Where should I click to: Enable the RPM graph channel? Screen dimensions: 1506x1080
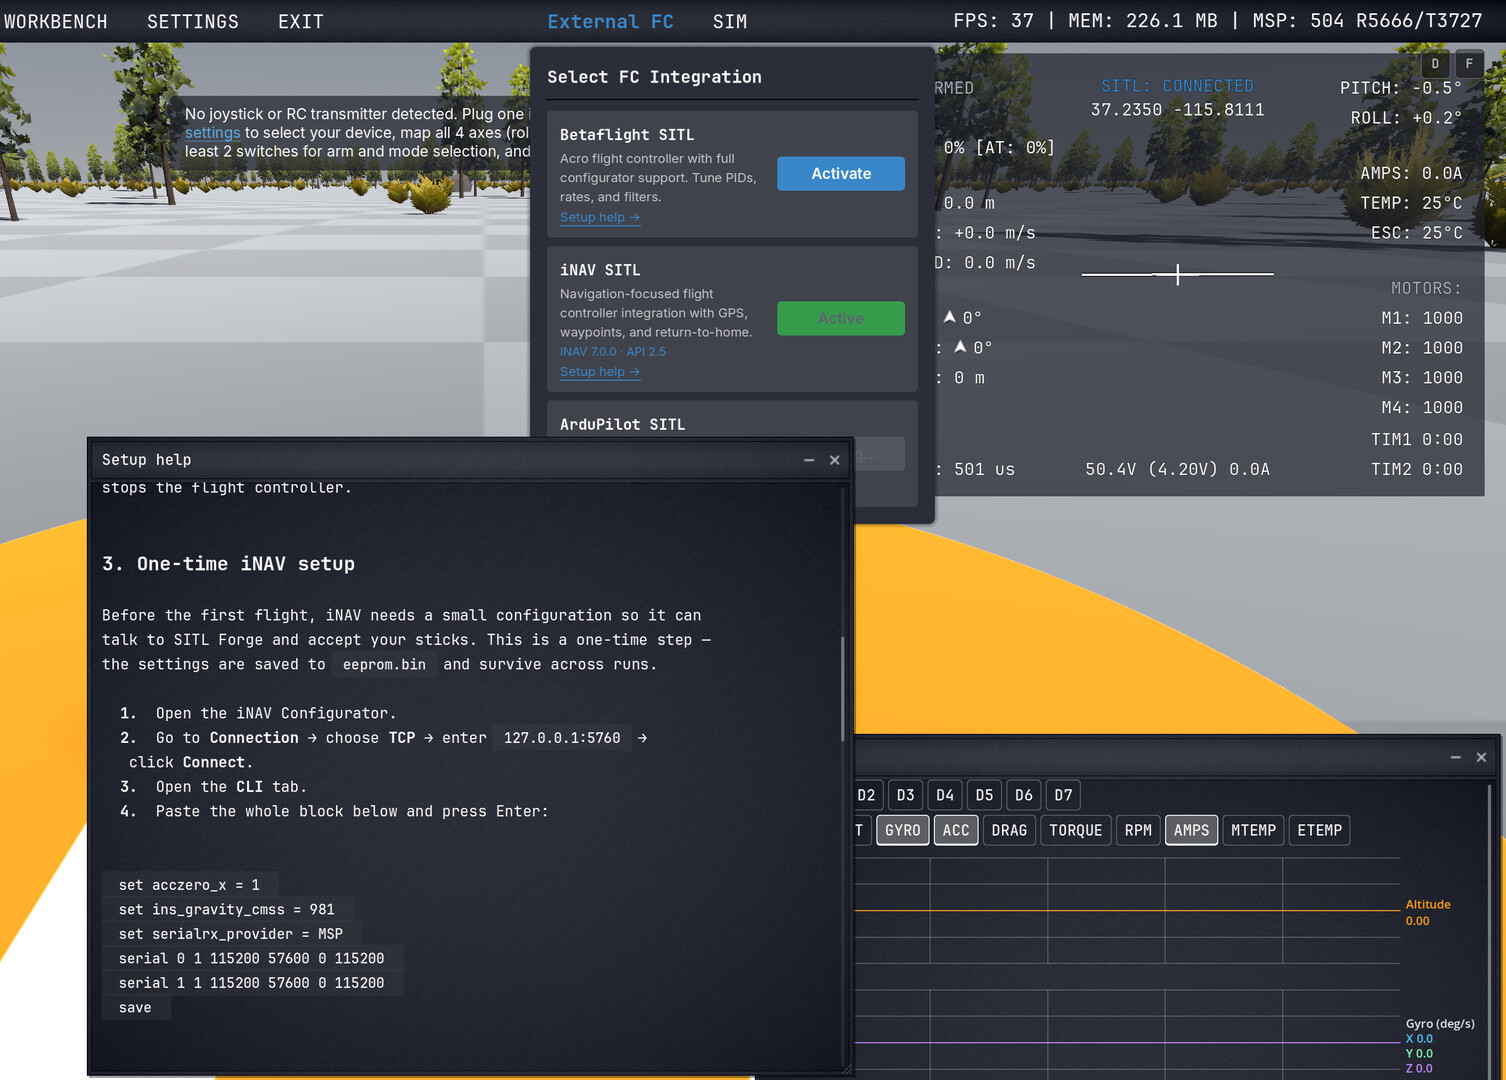1138,830
